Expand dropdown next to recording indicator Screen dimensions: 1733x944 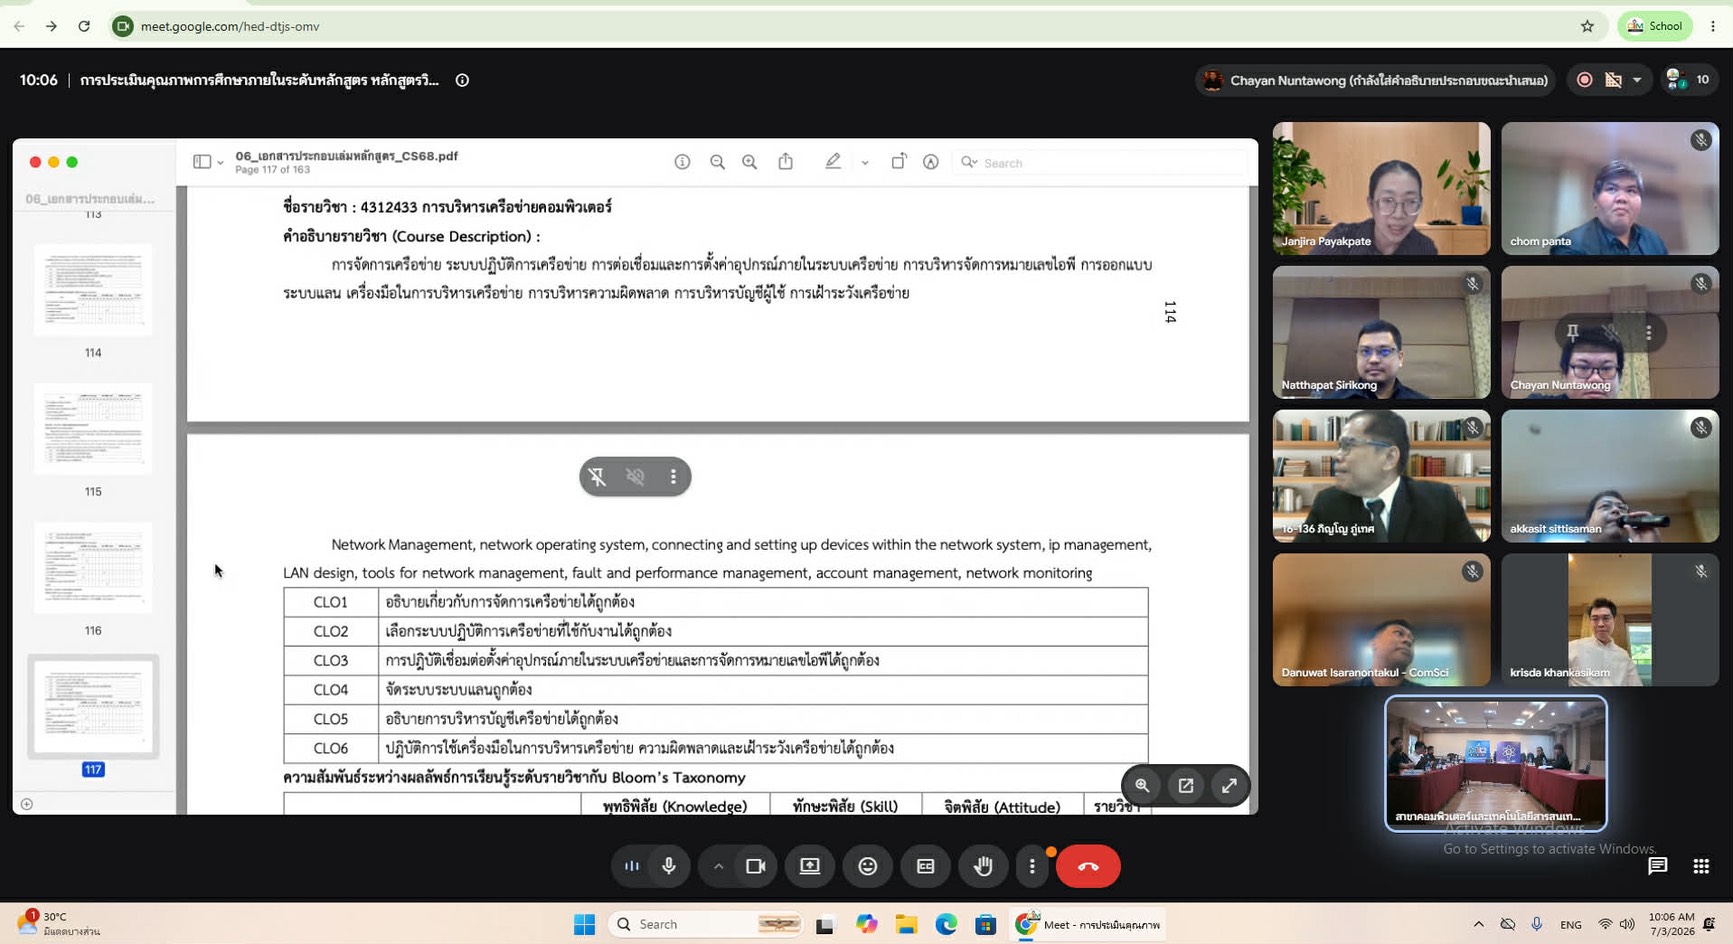coord(1637,80)
